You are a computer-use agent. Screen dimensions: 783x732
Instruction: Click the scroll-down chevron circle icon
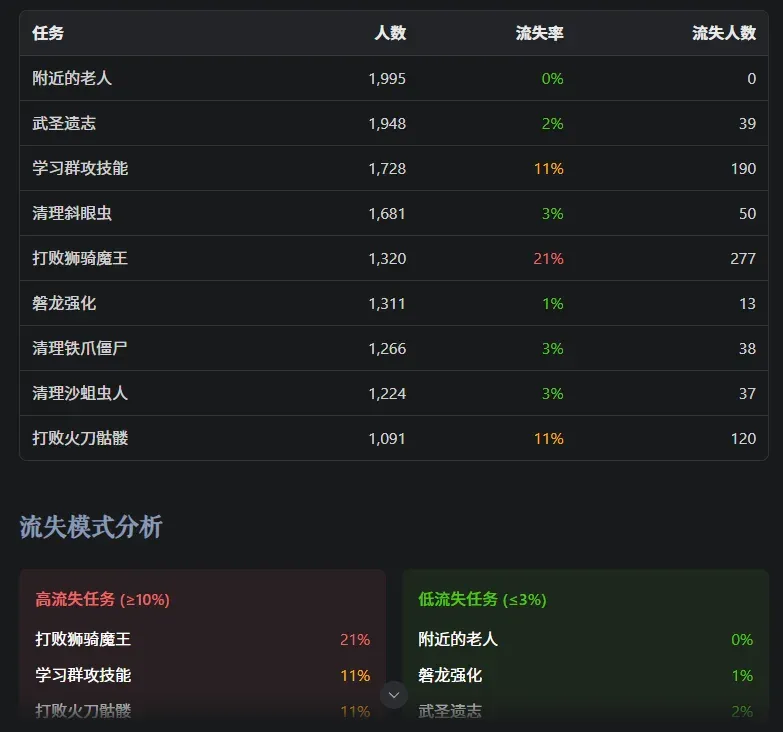393,695
